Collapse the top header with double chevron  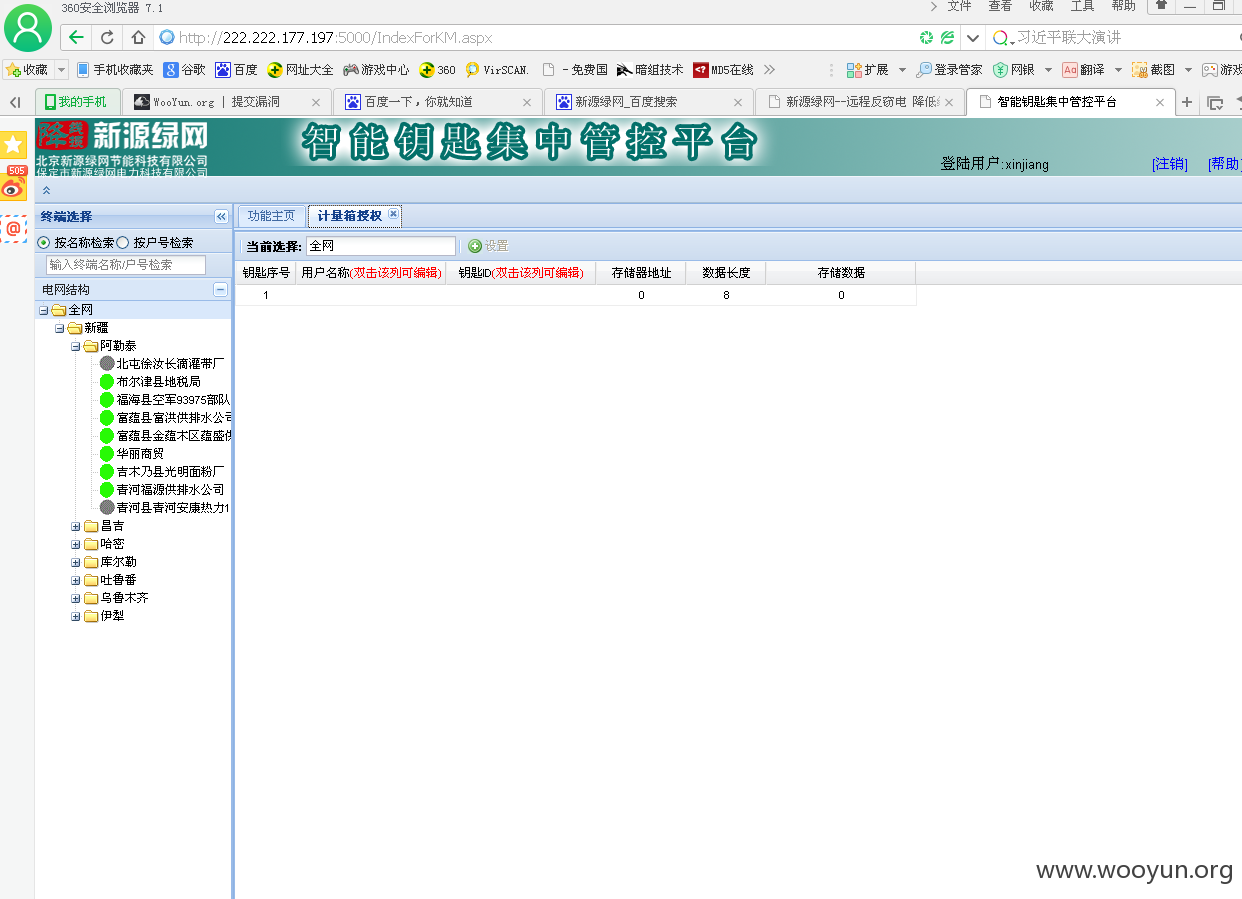(x=46, y=190)
